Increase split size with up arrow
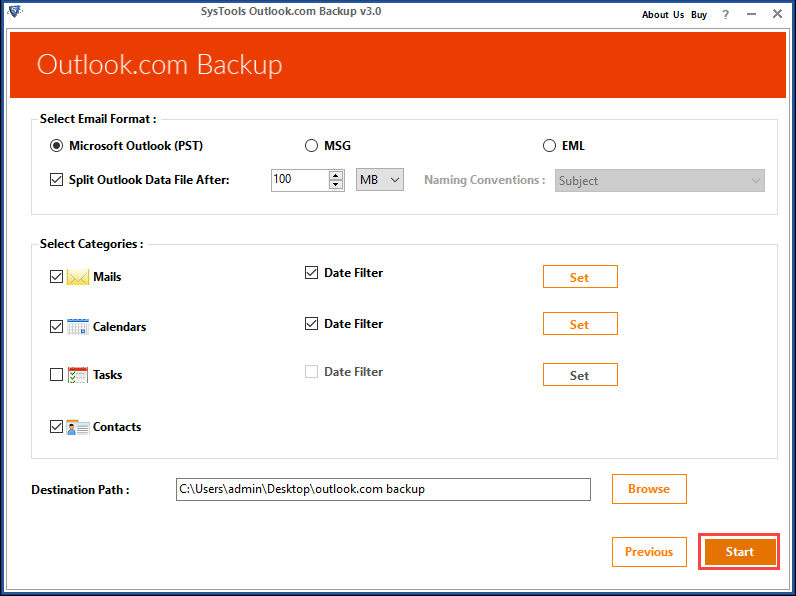This screenshot has width=796, height=596. [x=336, y=175]
